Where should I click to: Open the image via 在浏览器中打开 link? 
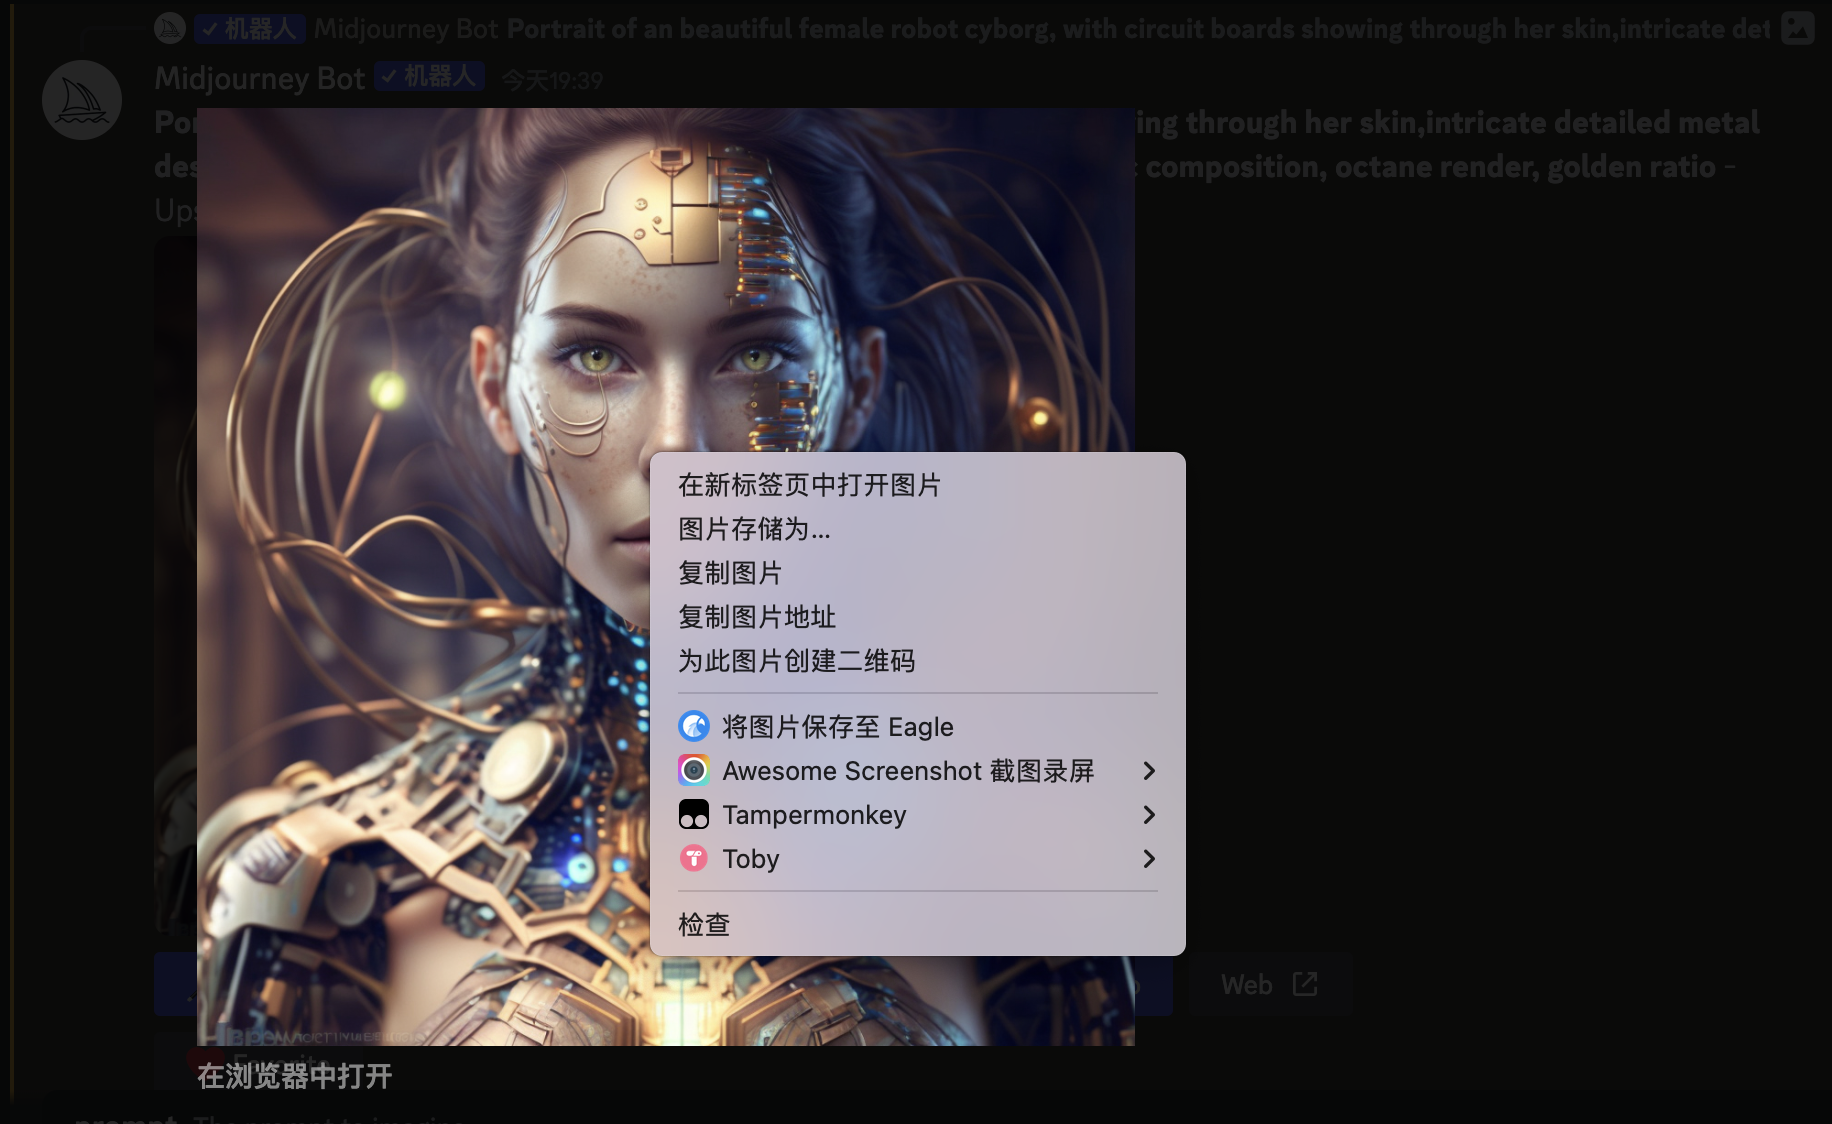click(294, 1076)
